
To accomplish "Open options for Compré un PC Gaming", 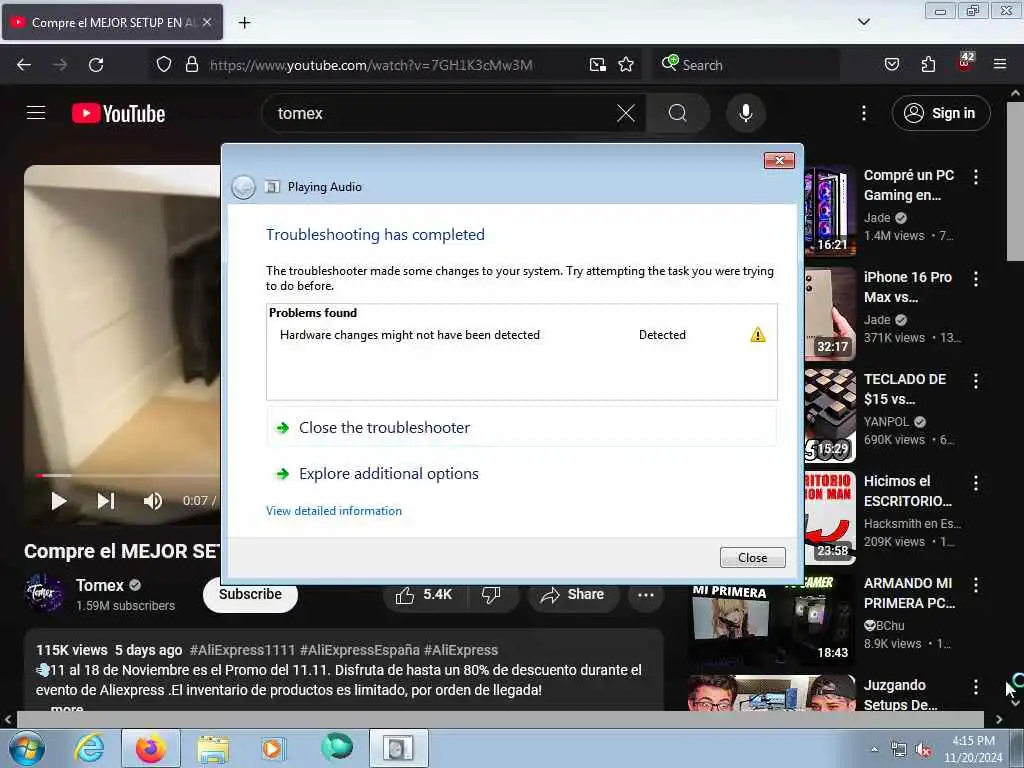I will pyautogui.click(x=976, y=176).
